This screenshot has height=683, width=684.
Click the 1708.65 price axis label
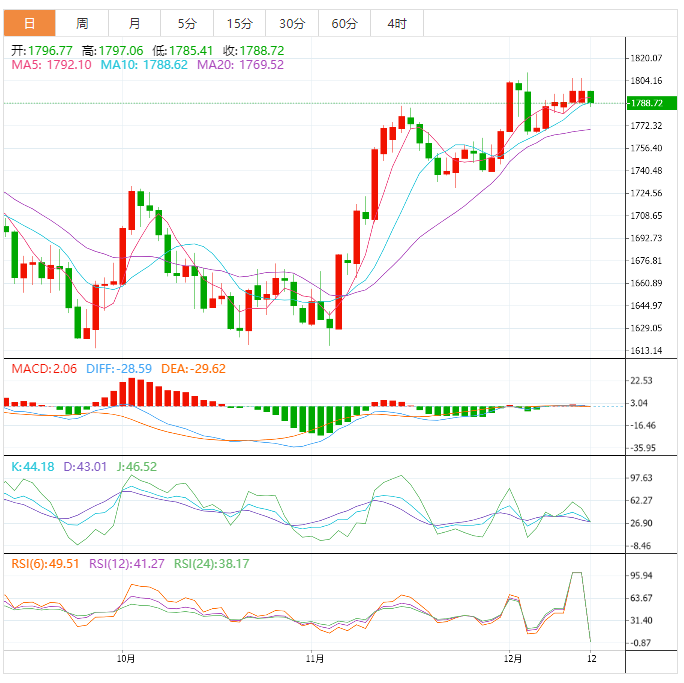pyautogui.click(x=646, y=215)
